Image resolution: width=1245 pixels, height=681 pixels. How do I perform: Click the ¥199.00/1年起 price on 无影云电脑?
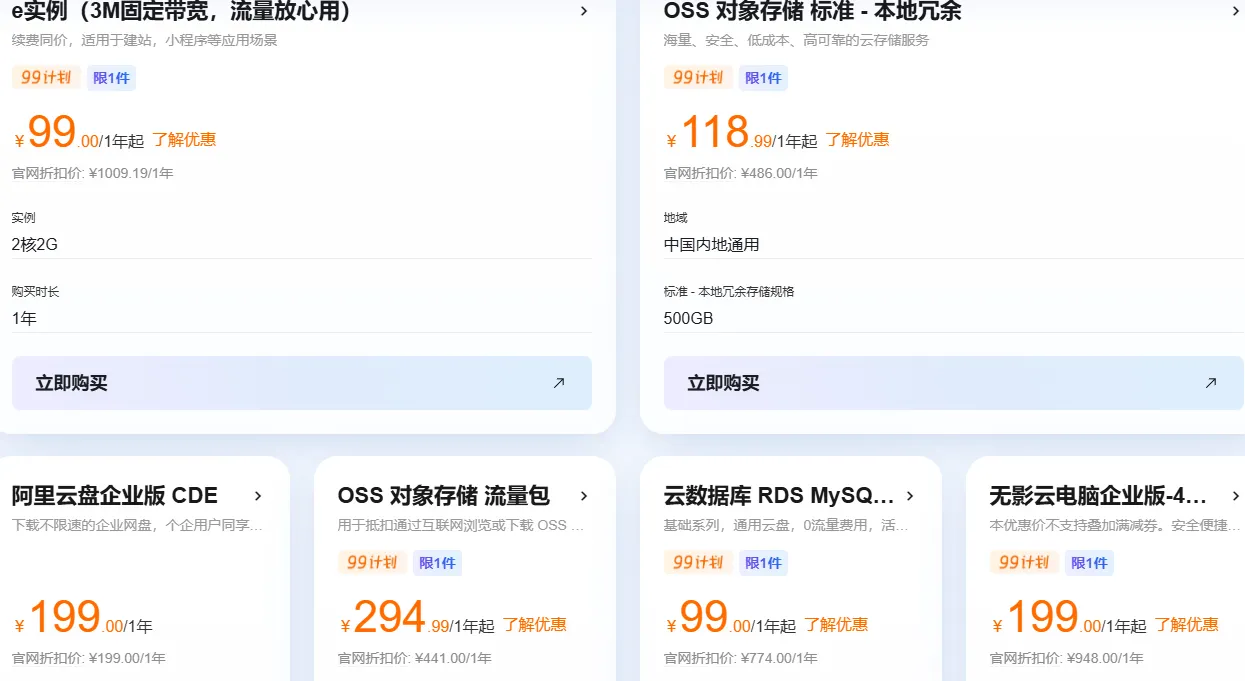tap(1069, 618)
